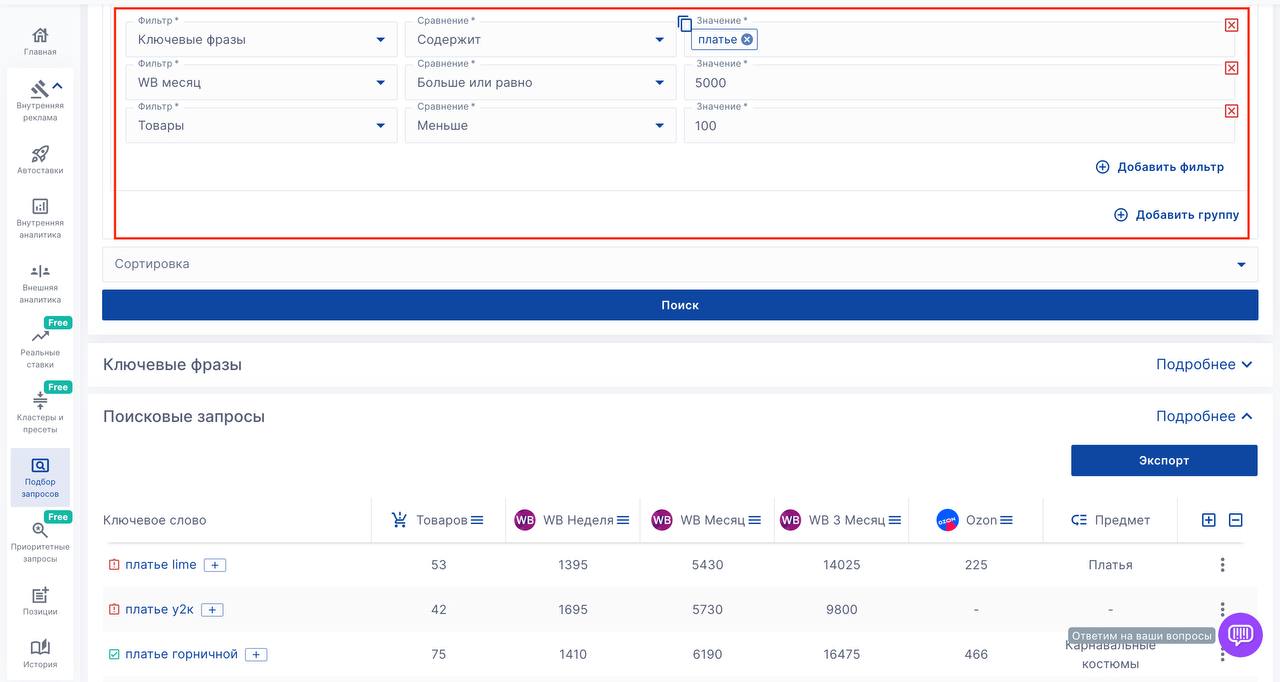
Task: Open the Сравнение dropdown showing Больше или равно
Action: [540, 83]
